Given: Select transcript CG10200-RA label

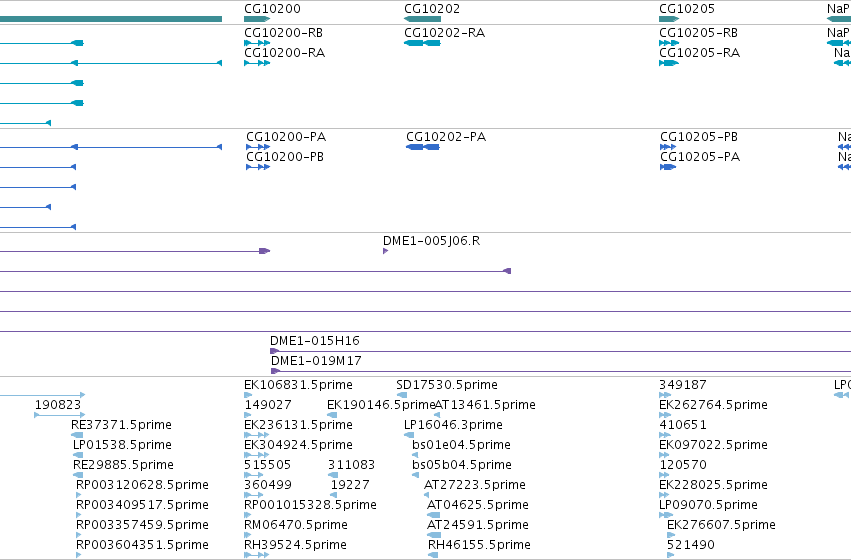Looking at the screenshot, I should point(284,53).
